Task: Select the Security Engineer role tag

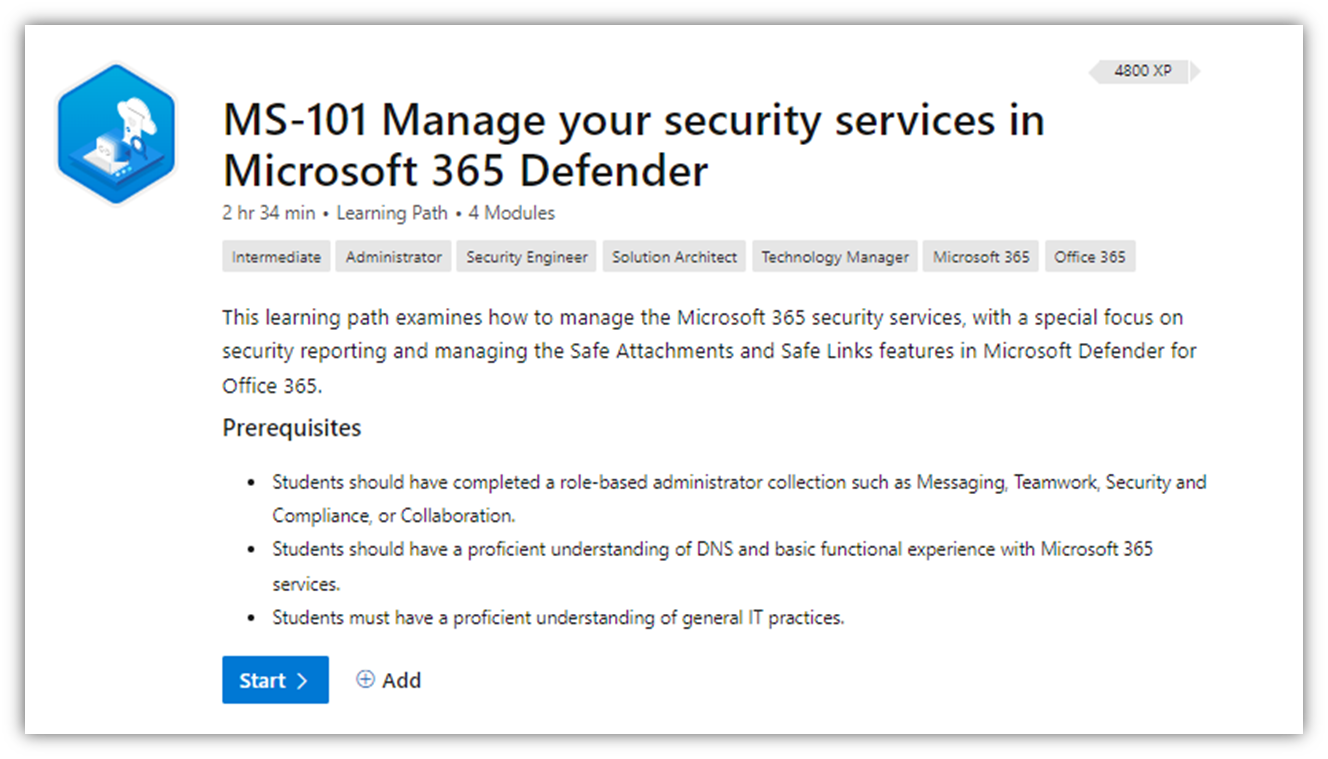Action: point(526,256)
